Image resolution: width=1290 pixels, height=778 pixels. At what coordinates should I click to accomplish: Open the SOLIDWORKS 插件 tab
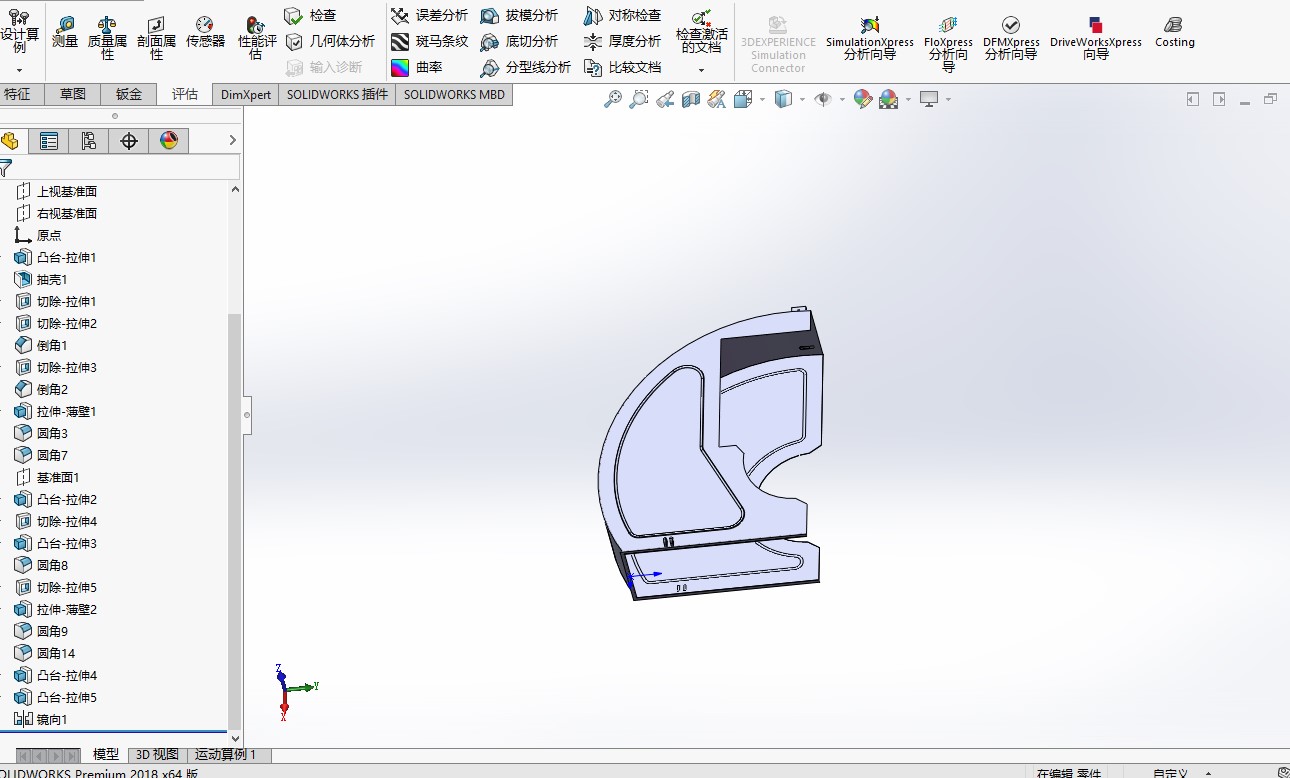pos(337,94)
